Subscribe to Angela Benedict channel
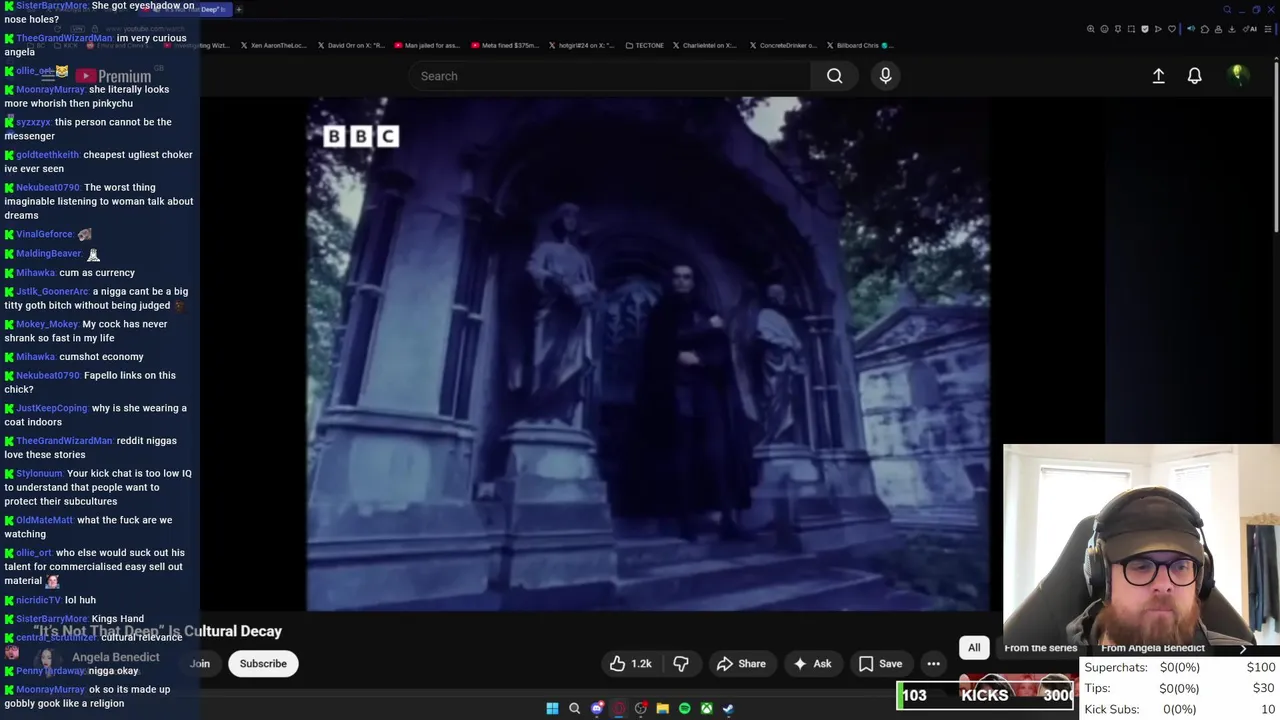This screenshot has height=720, width=1280. 263,664
